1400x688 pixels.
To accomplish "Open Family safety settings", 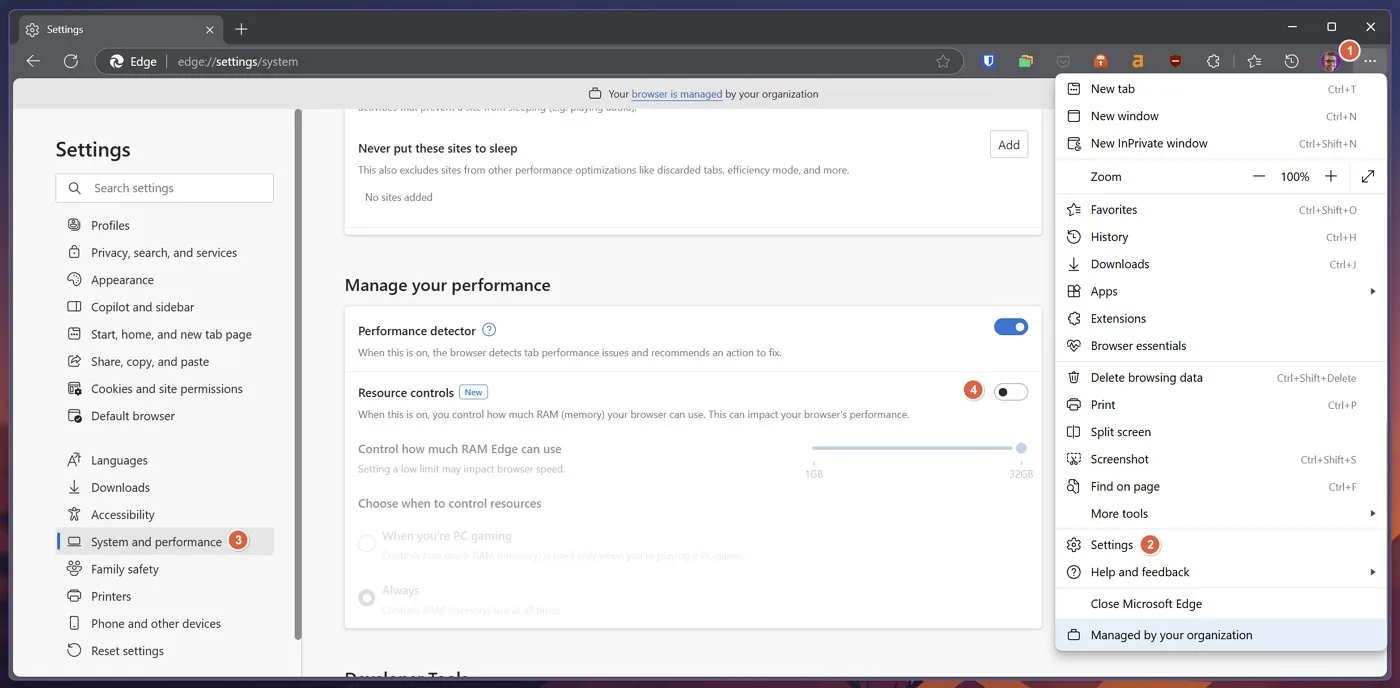I will pos(165,569).
